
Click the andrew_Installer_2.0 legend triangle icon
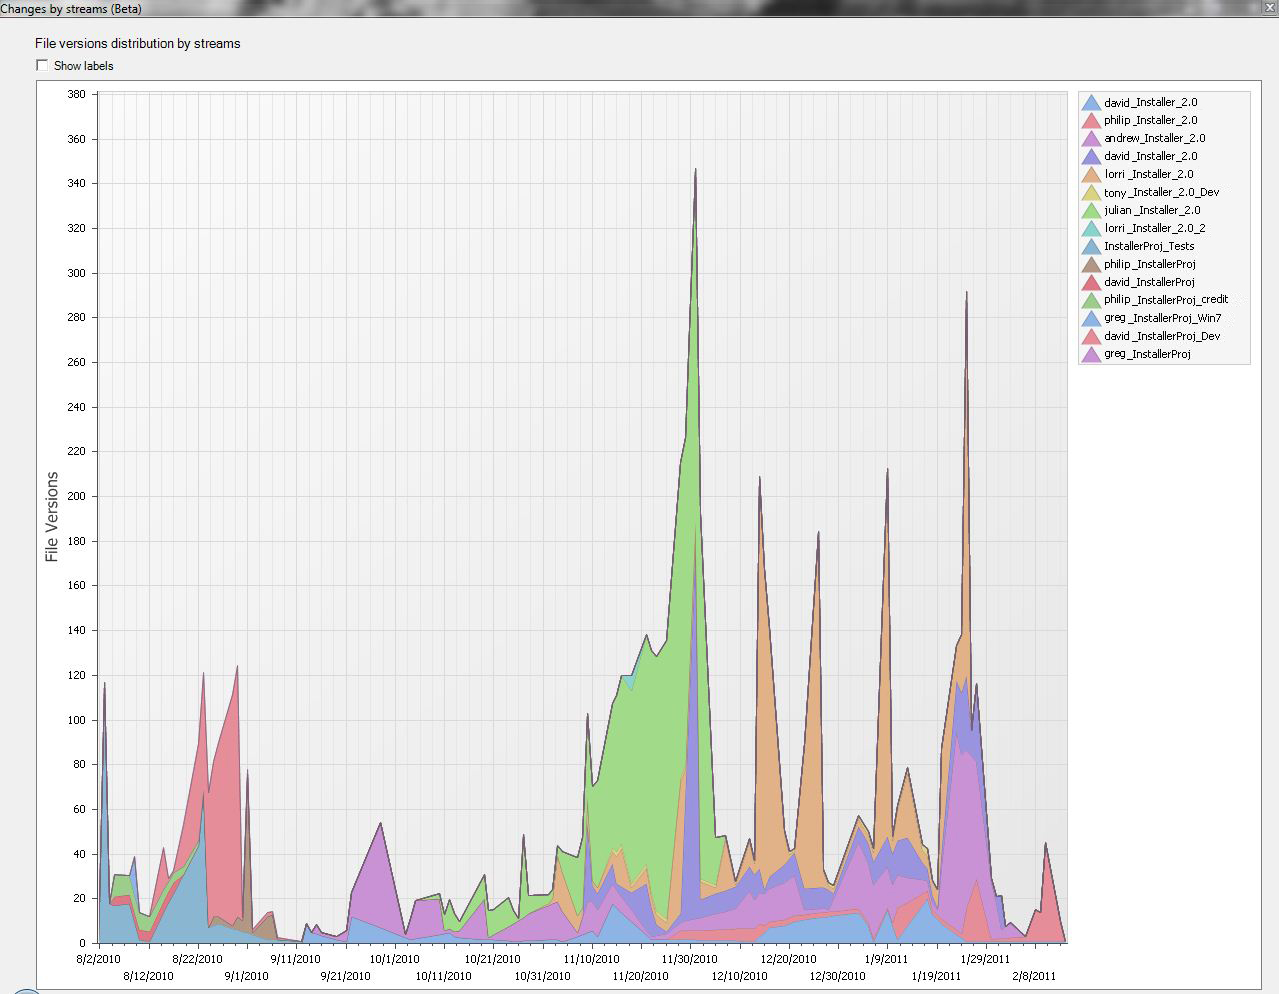(1091, 139)
